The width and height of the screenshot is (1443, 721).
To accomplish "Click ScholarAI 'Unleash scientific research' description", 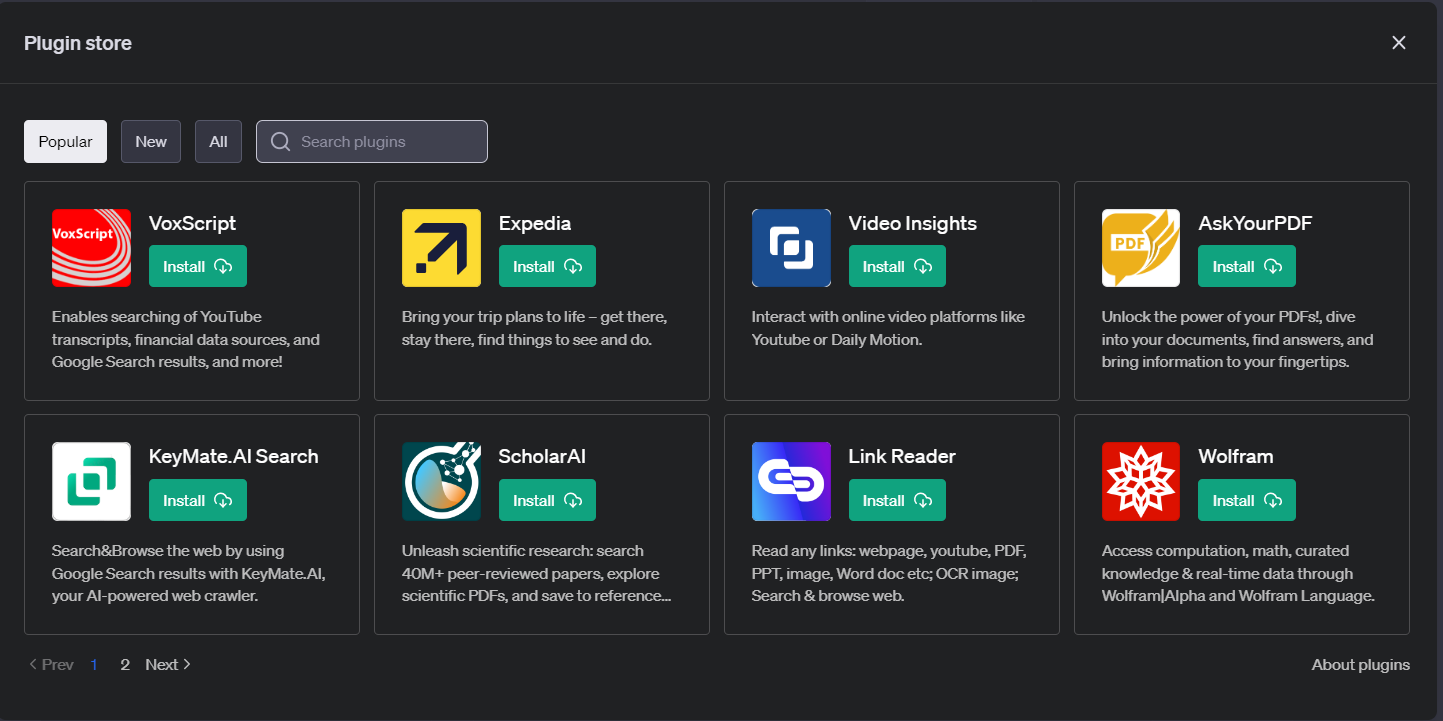I will tap(537, 573).
